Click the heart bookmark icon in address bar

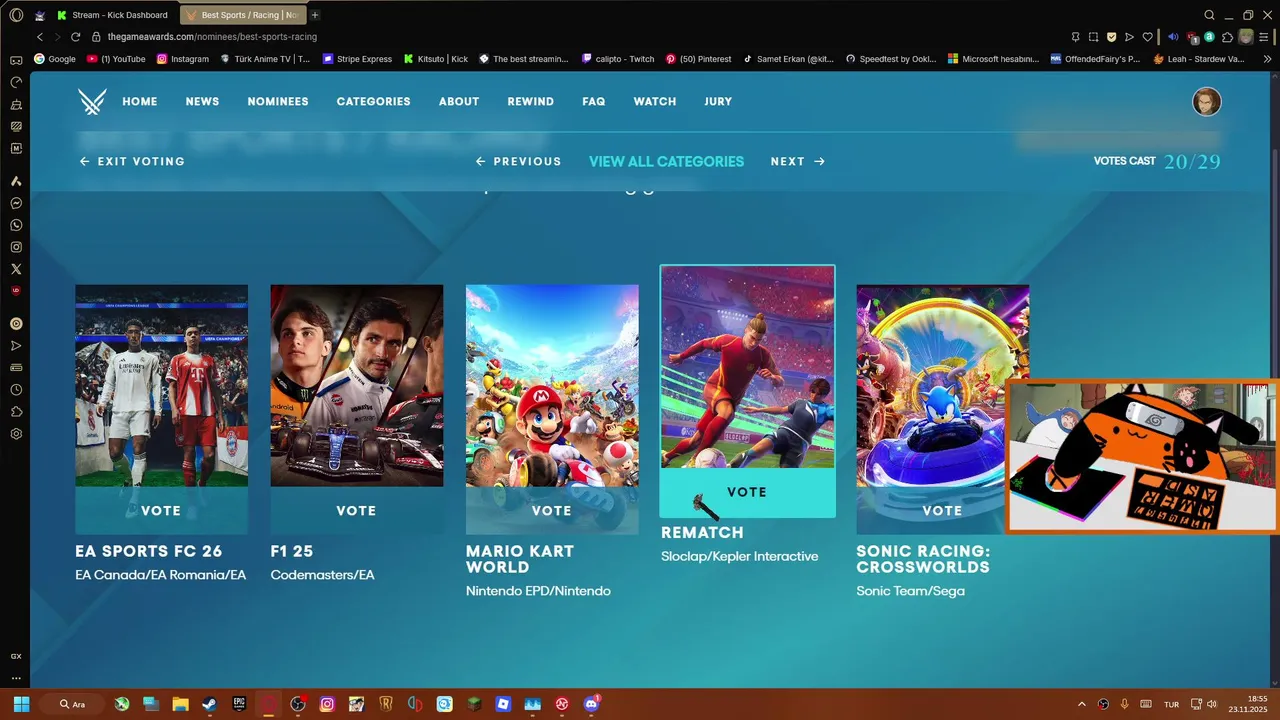tap(1147, 37)
